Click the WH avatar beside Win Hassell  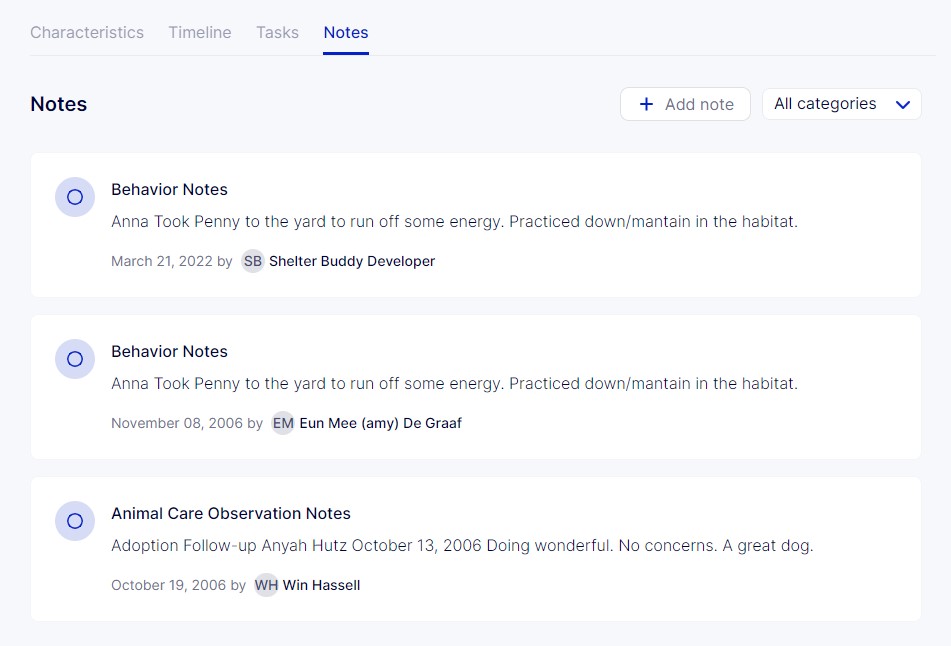[266, 585]
